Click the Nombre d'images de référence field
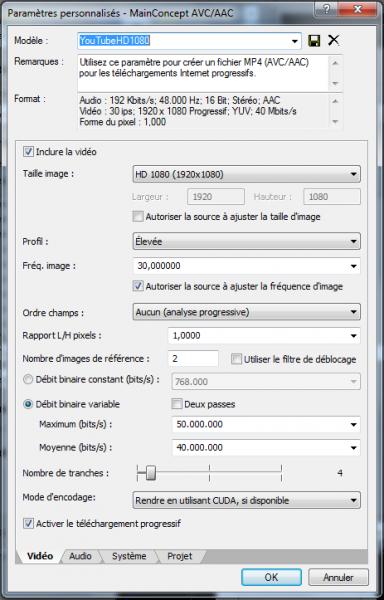 point(193,359)
